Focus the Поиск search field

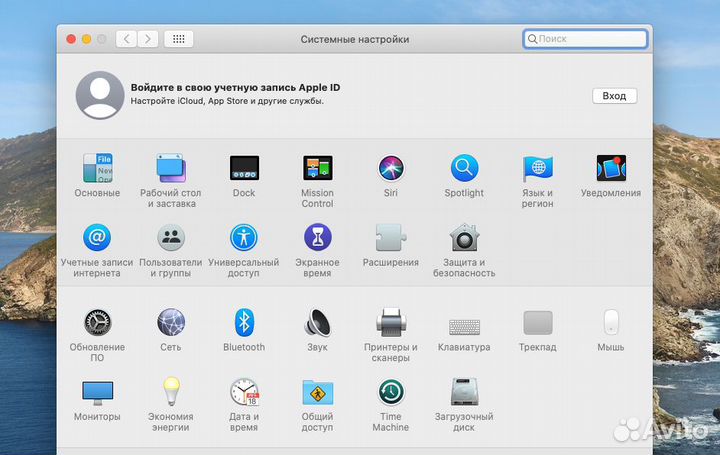tap(585, 39)
